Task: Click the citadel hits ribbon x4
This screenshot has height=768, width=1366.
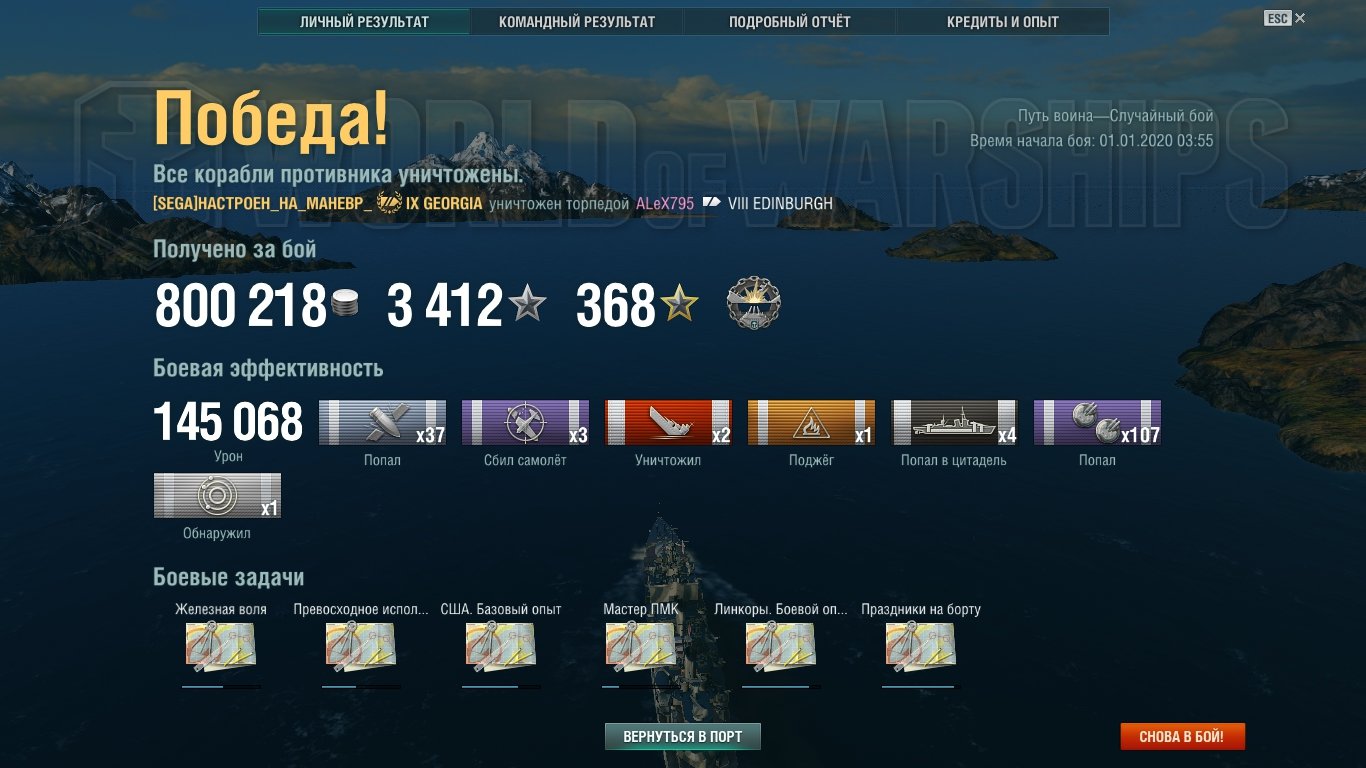Action: (954, 422)
